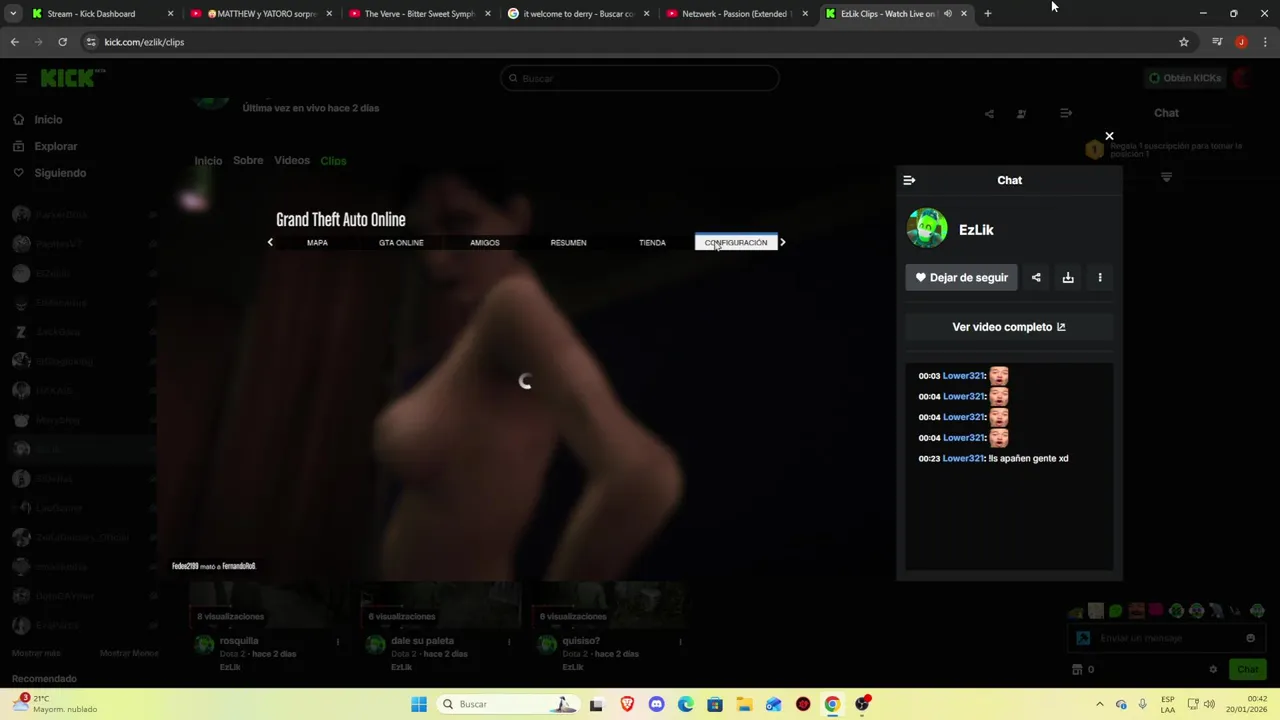Screen dimensions: 1280x720
Task: Click background share icon next to the chat header
Action: pos(989,114)
